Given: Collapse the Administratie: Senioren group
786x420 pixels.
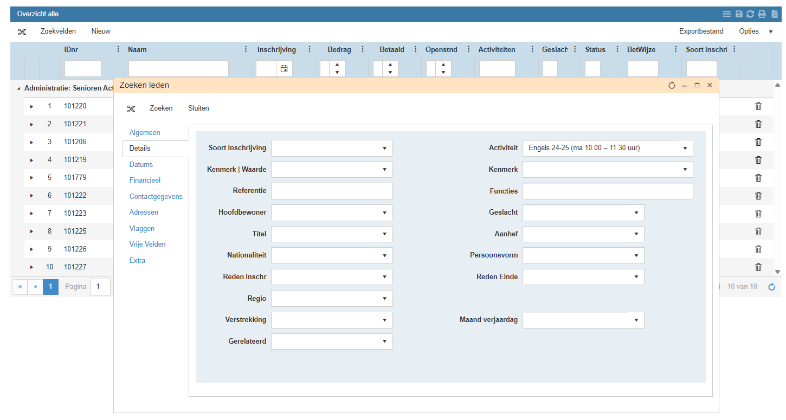Looking at the screenshot, I should click(16, 88).
